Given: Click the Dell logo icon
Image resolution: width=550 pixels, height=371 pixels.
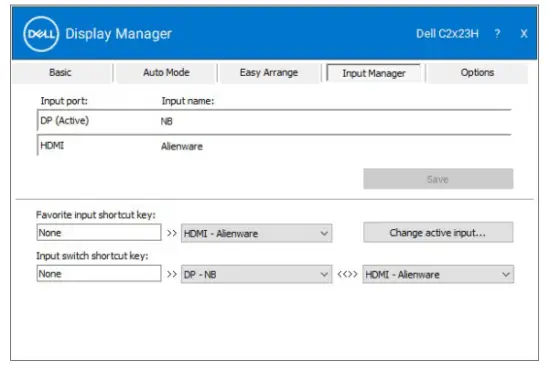Looking at the screenshot, I should [x=41, y=34].
